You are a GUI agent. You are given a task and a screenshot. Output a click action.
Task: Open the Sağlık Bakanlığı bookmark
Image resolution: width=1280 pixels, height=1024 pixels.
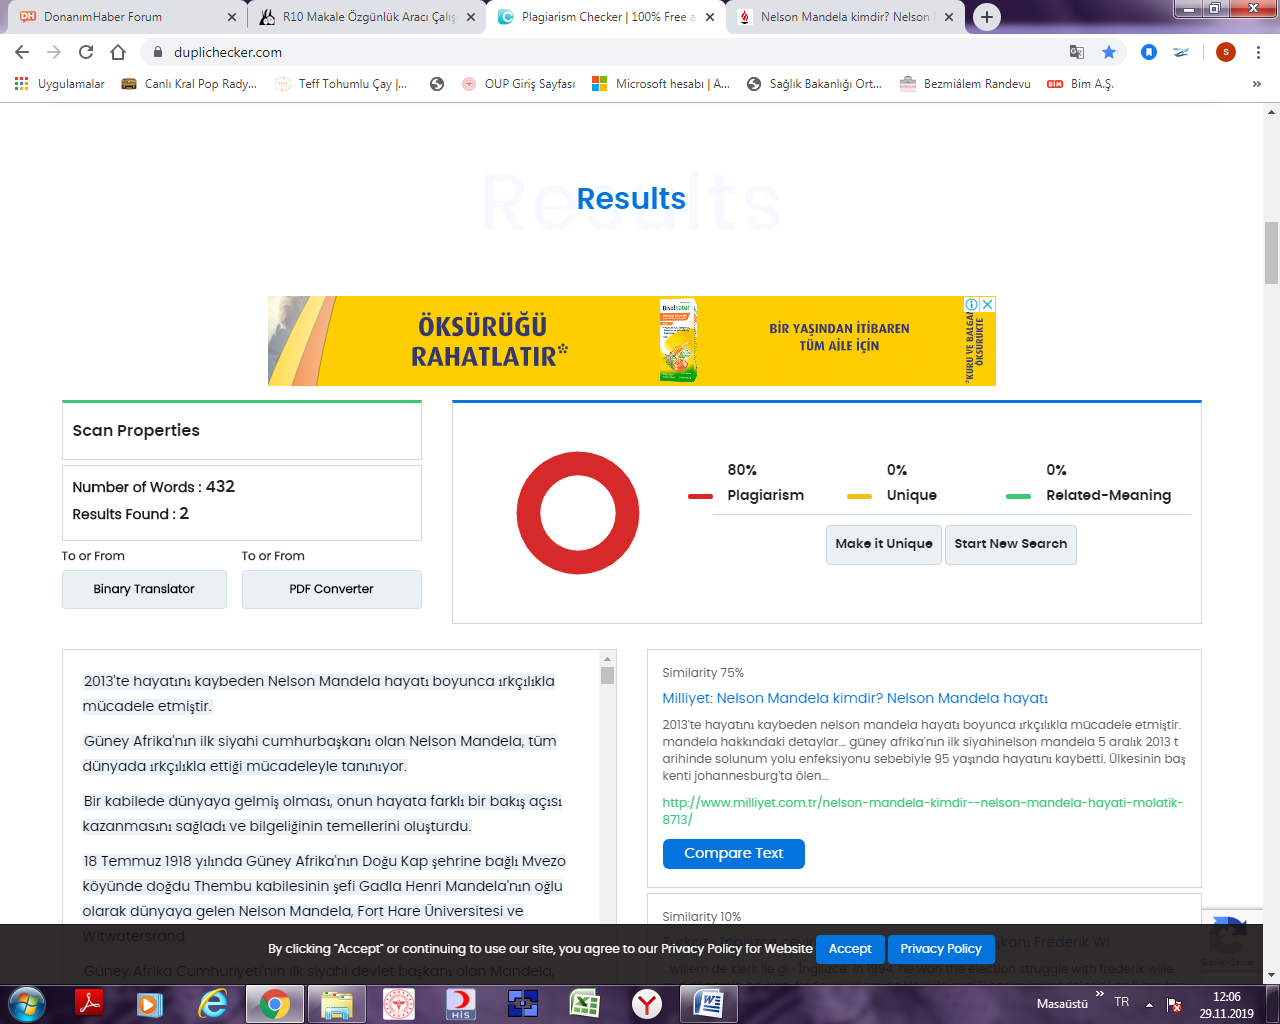coord(814,84)
